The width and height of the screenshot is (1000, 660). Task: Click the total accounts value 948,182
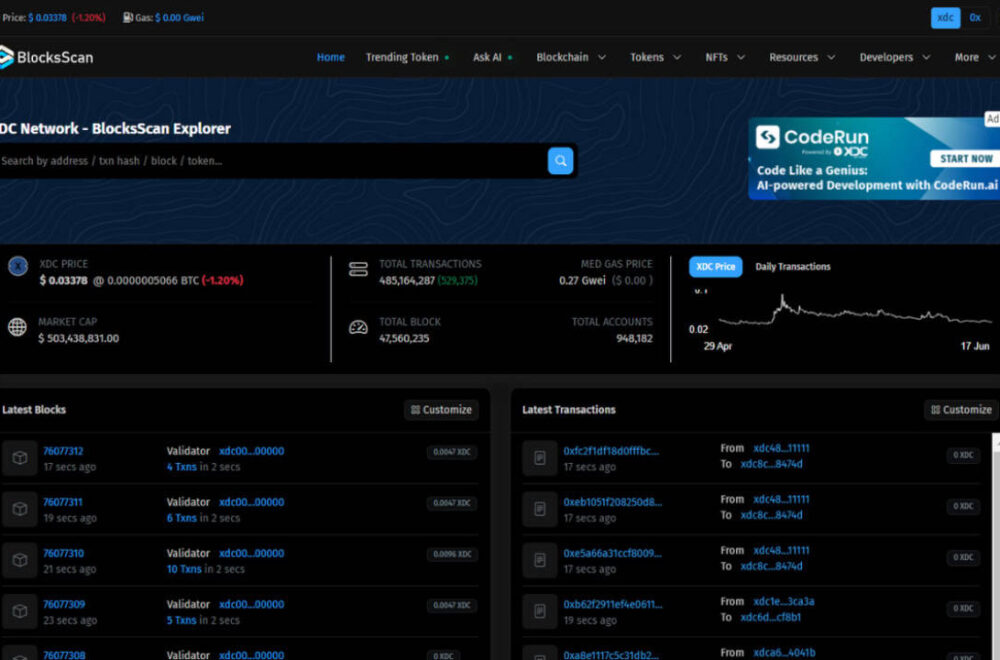pyautogui.click(x=635, y=339)
